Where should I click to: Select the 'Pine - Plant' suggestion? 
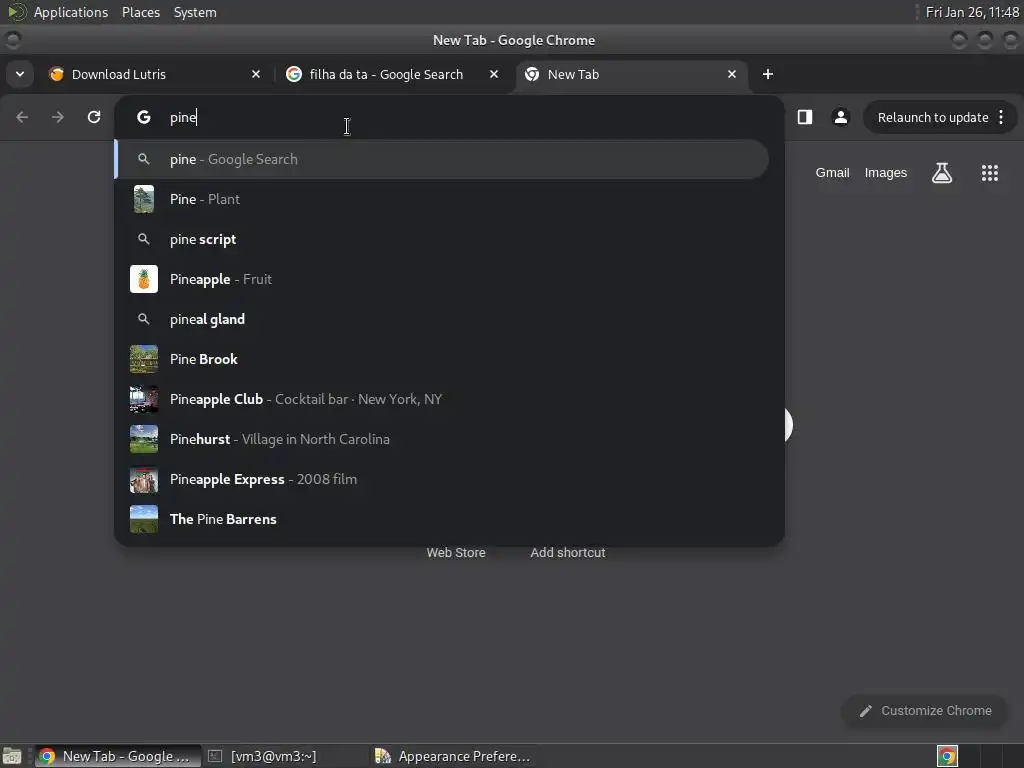click(442, 199)
